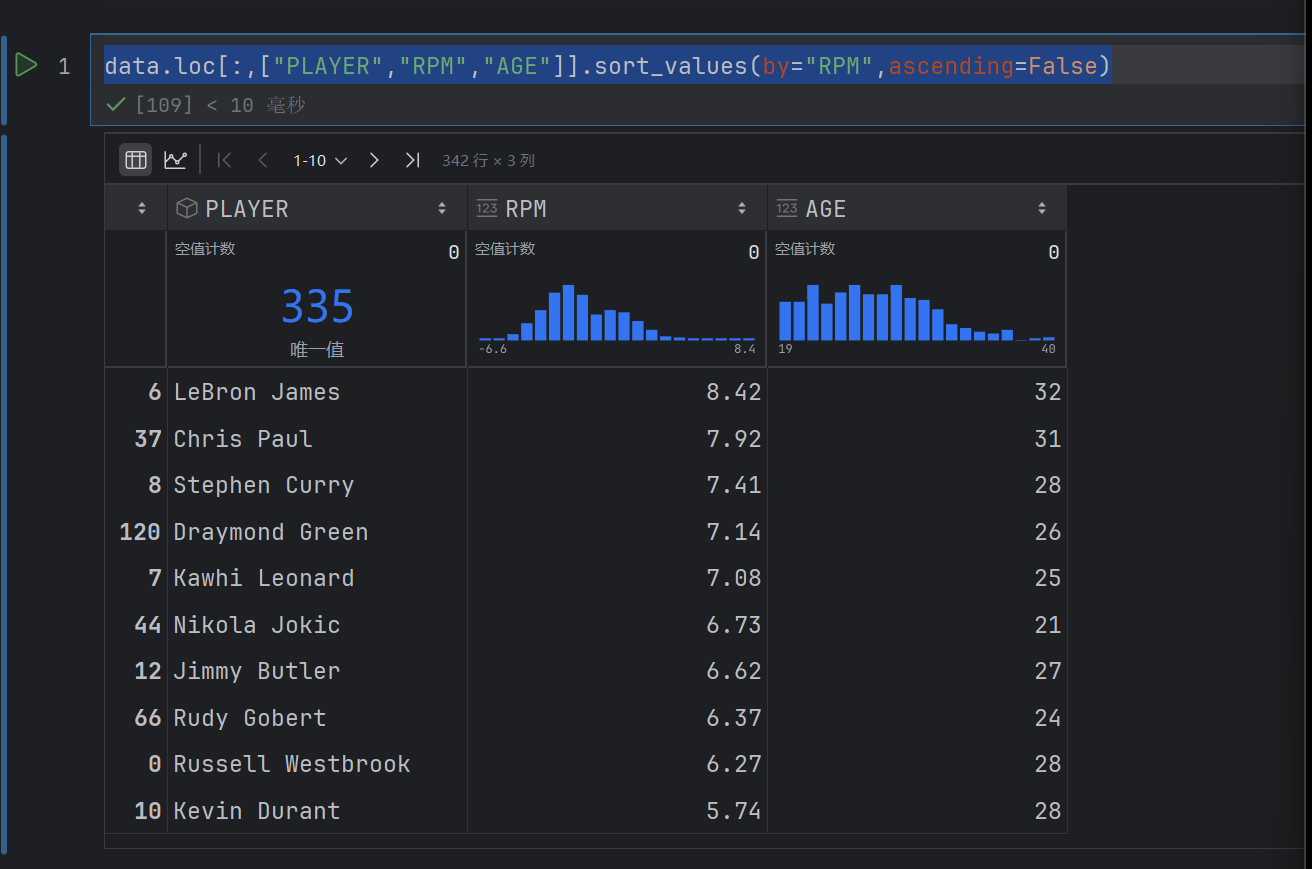
Task: Select the Kawhi Leonard cell
Action: click(x=316, y=578)
